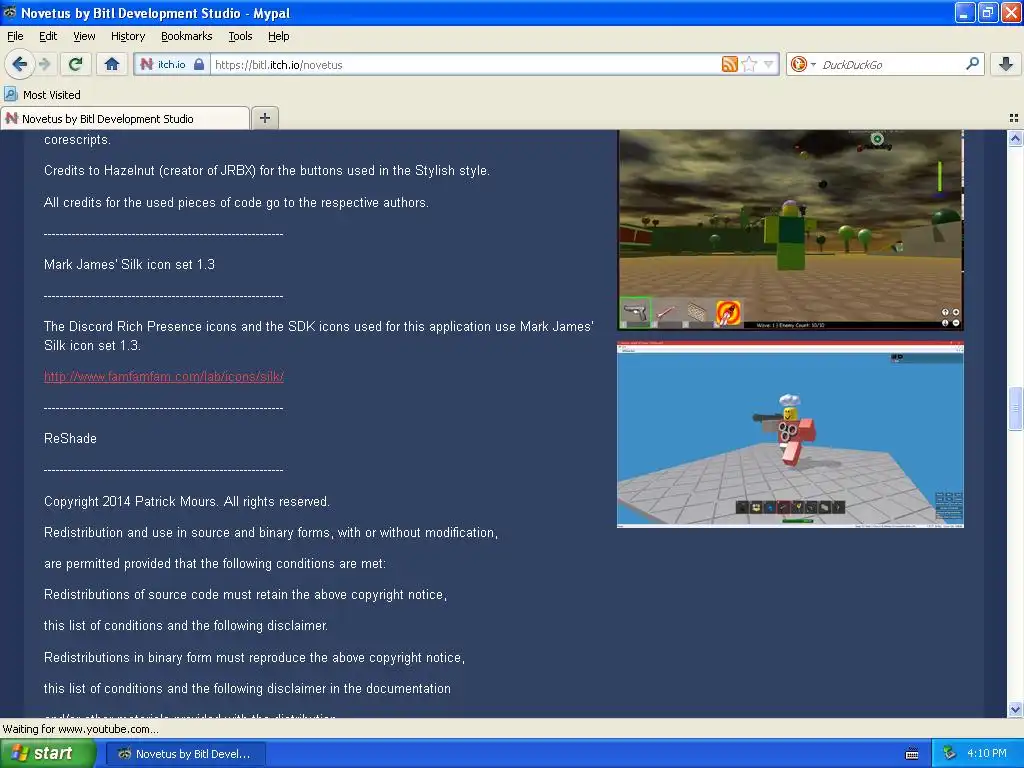This screenshot has height=768, width=1024.
Task: Open the blue-sky character screenshot thumbnail
Action: tap(790, 434)
